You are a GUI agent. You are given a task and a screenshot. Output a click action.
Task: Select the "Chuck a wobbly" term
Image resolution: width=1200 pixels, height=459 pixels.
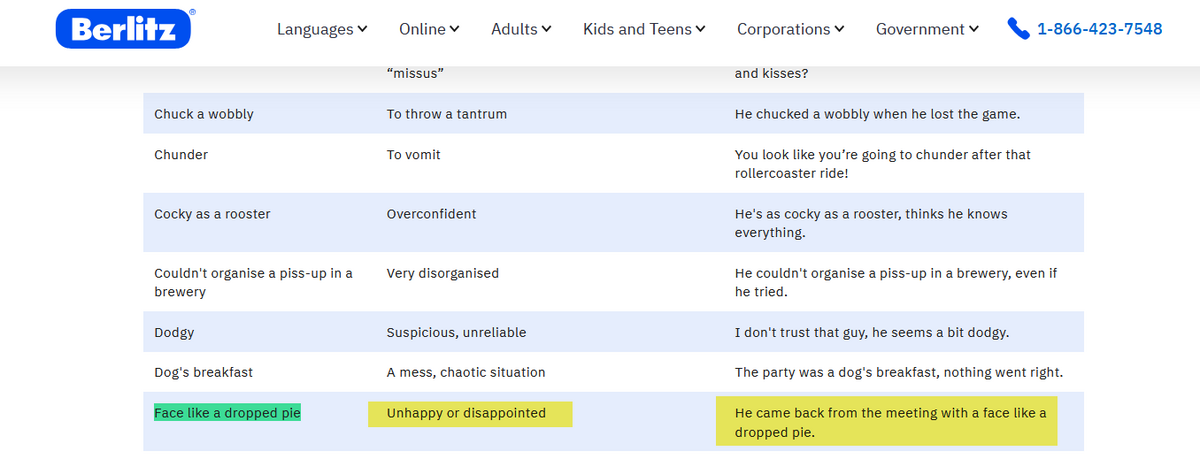pos(204,114)
